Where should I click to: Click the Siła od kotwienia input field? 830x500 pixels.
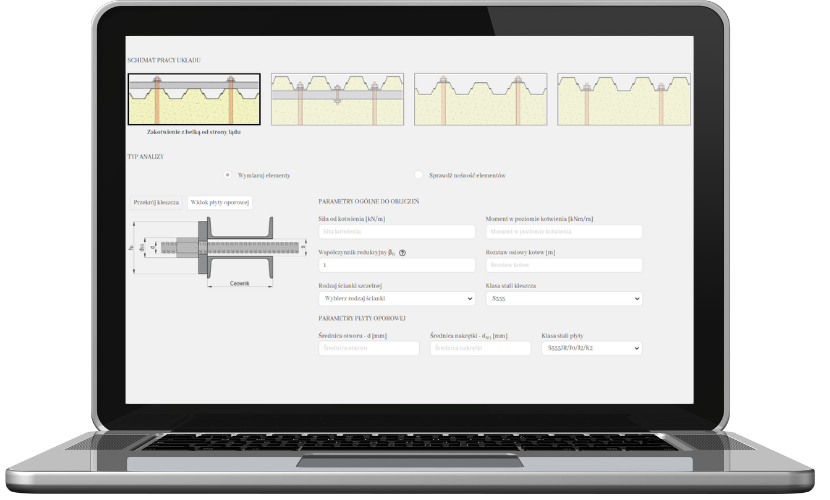click(x=396, y=232)
